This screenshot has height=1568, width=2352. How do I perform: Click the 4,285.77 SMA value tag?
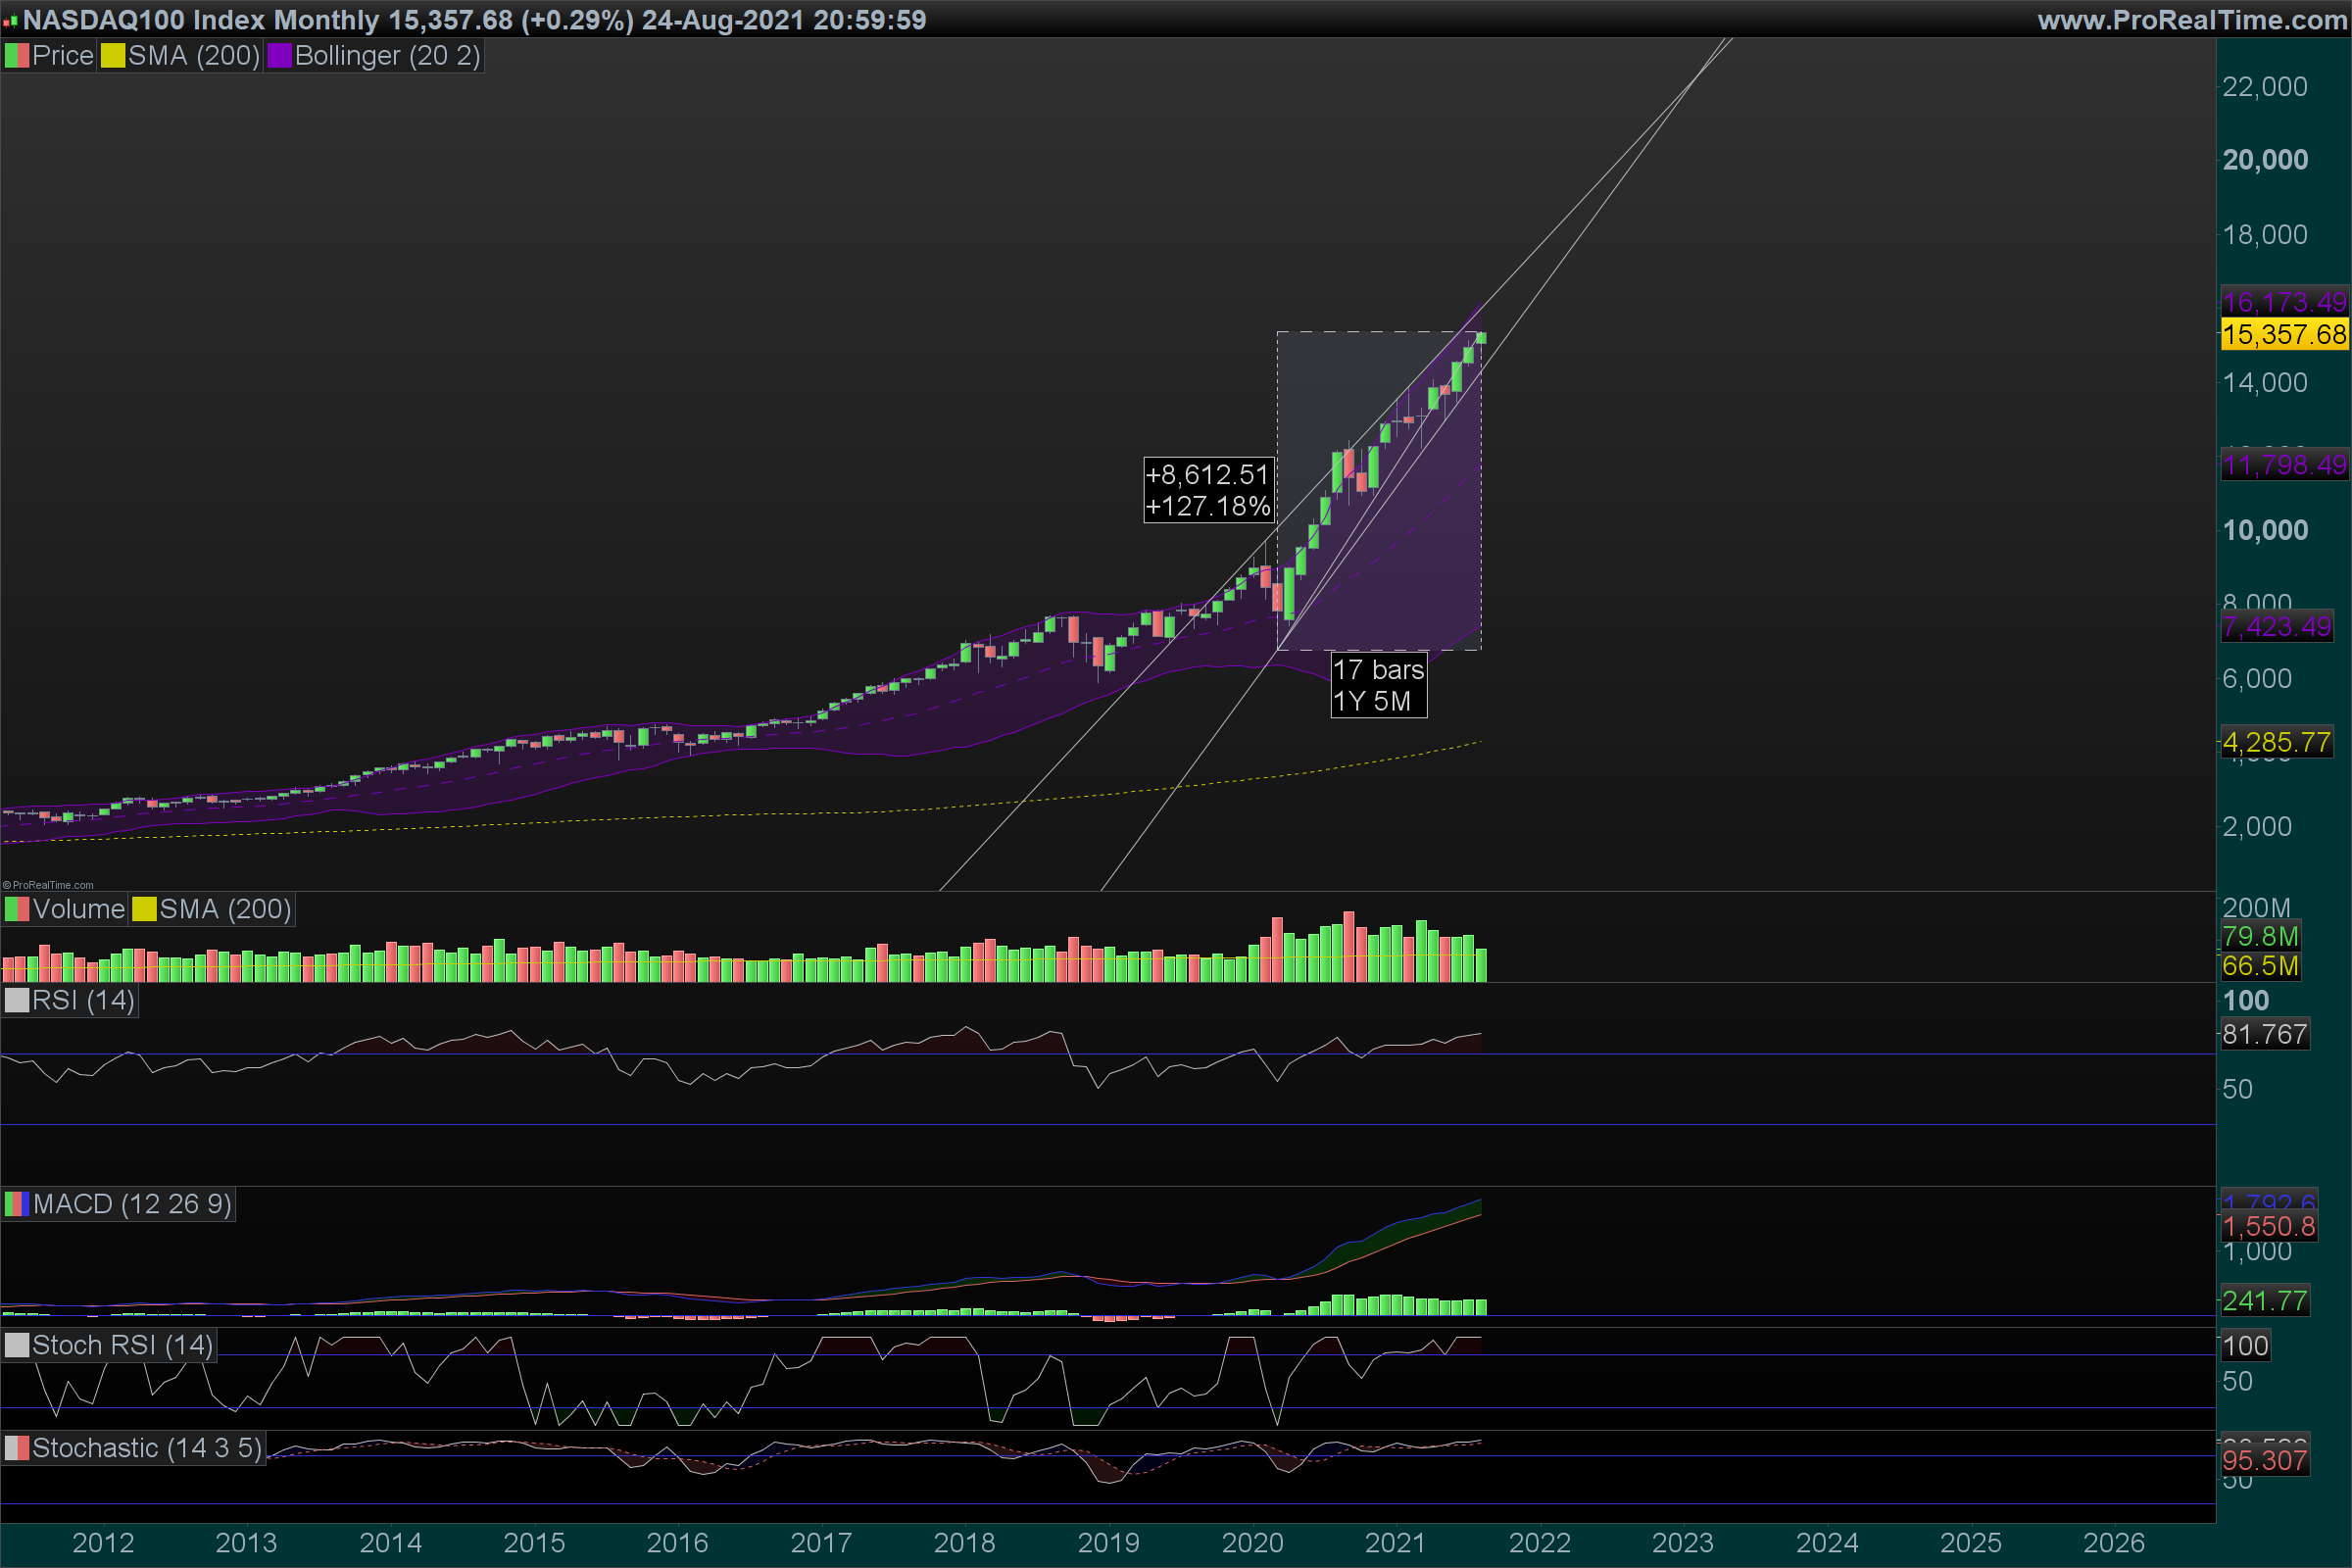point(2275,742)
